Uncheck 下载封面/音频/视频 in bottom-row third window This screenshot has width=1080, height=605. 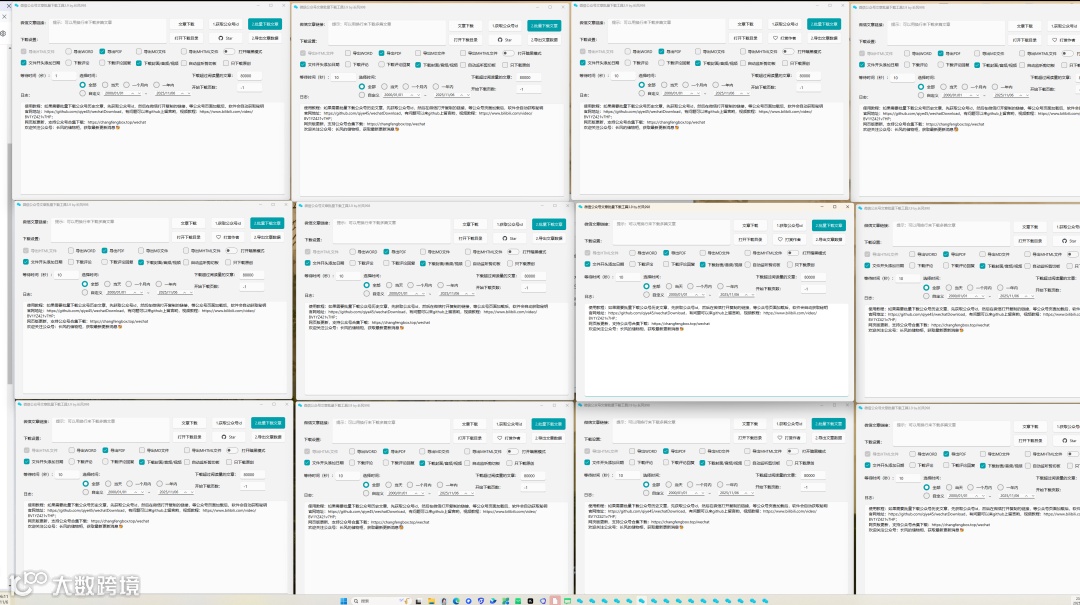pyautogui.click(x=702, y=462)
